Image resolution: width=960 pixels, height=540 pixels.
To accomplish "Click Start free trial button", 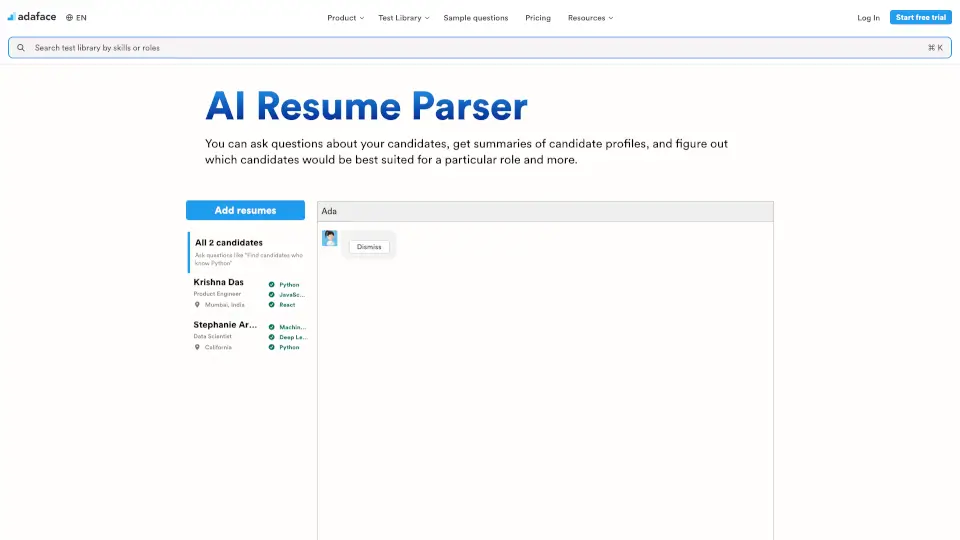I will coord(920,17).
